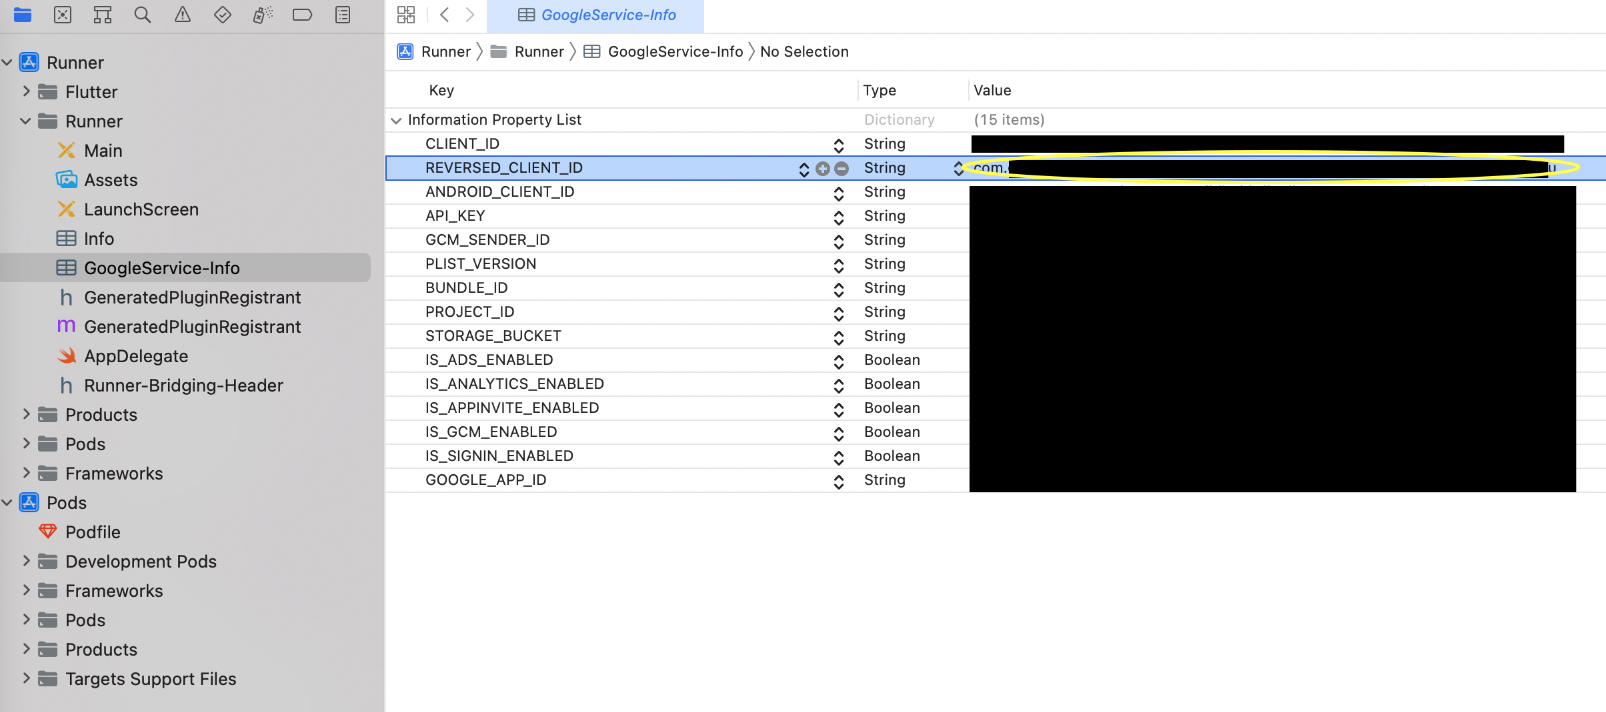Open the CLIENT_ID key stepper
Viewport: 1606px width, 712px height.
click(x=839, y=145)
